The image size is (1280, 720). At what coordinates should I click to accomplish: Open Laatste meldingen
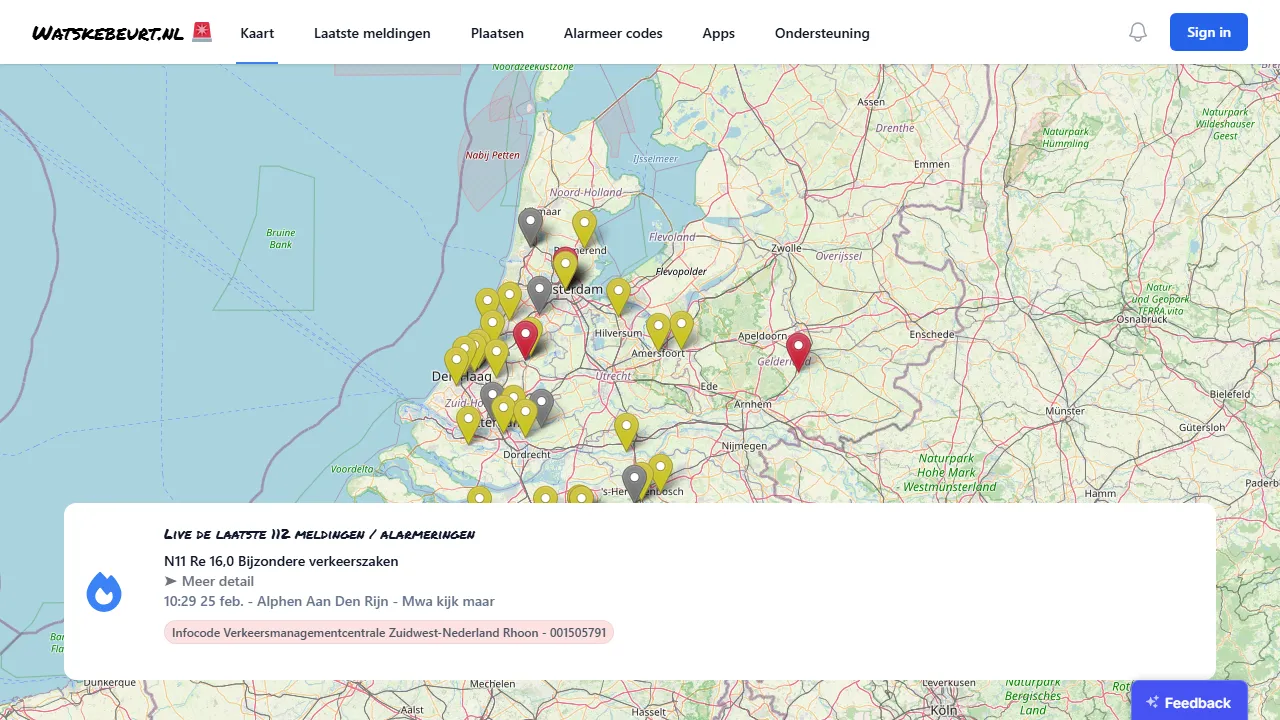(372, 32)
